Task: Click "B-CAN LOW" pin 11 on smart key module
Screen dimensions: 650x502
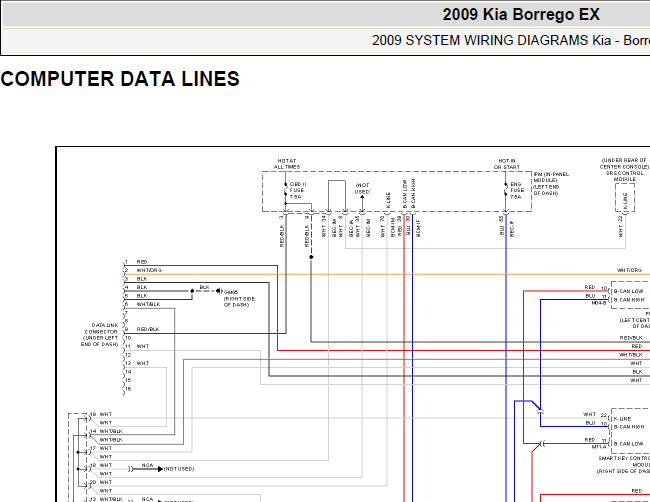Action: tap(628, 444)
